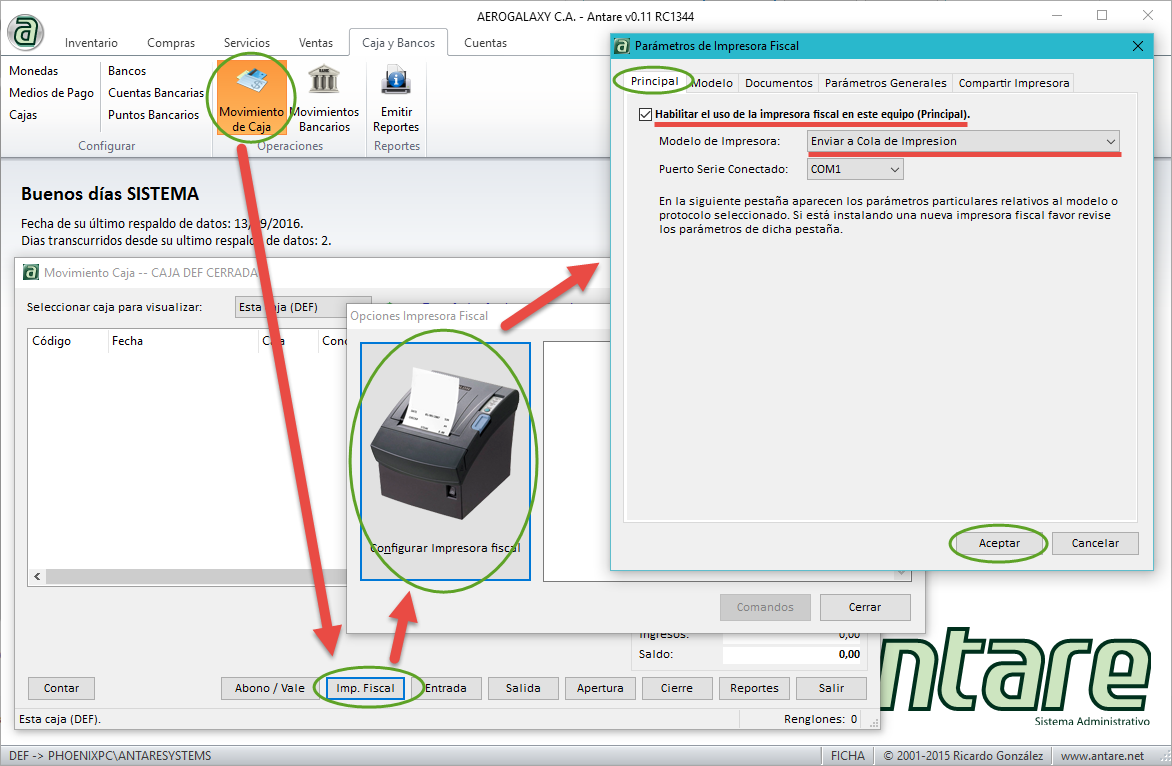Switch to the Documentos tab

pyautogui.click(x=778, y=83)
